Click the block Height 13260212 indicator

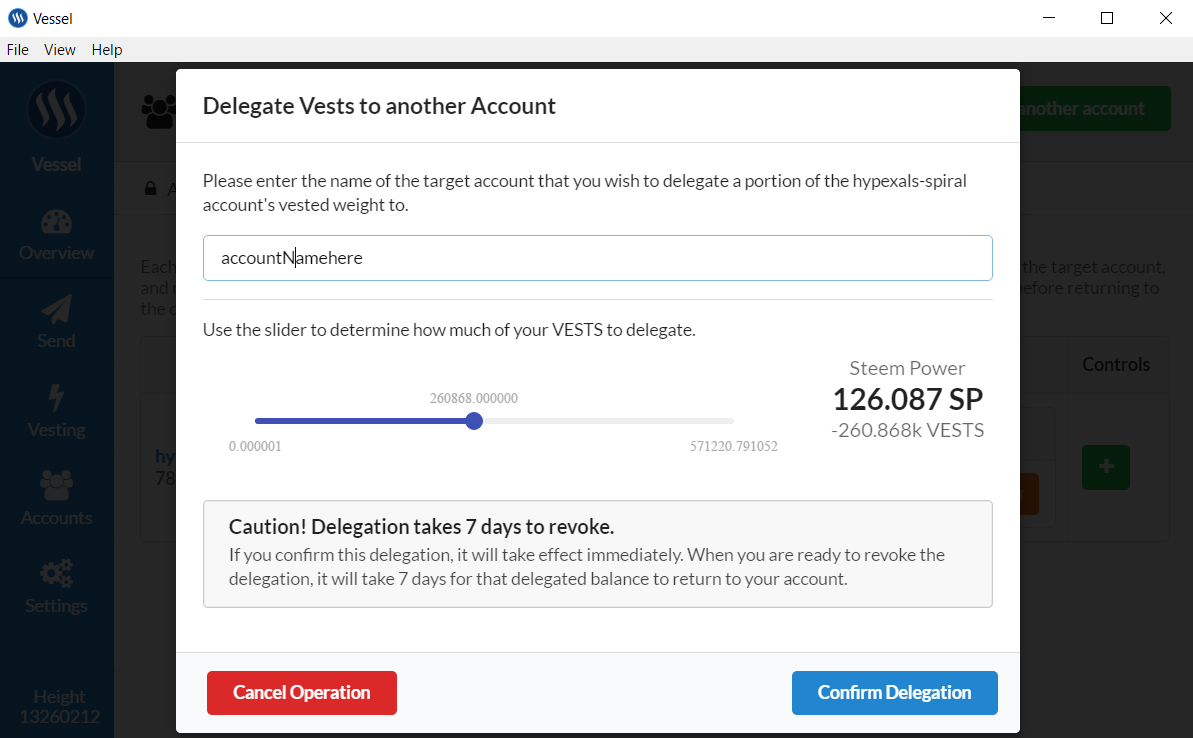pos(59,707)
